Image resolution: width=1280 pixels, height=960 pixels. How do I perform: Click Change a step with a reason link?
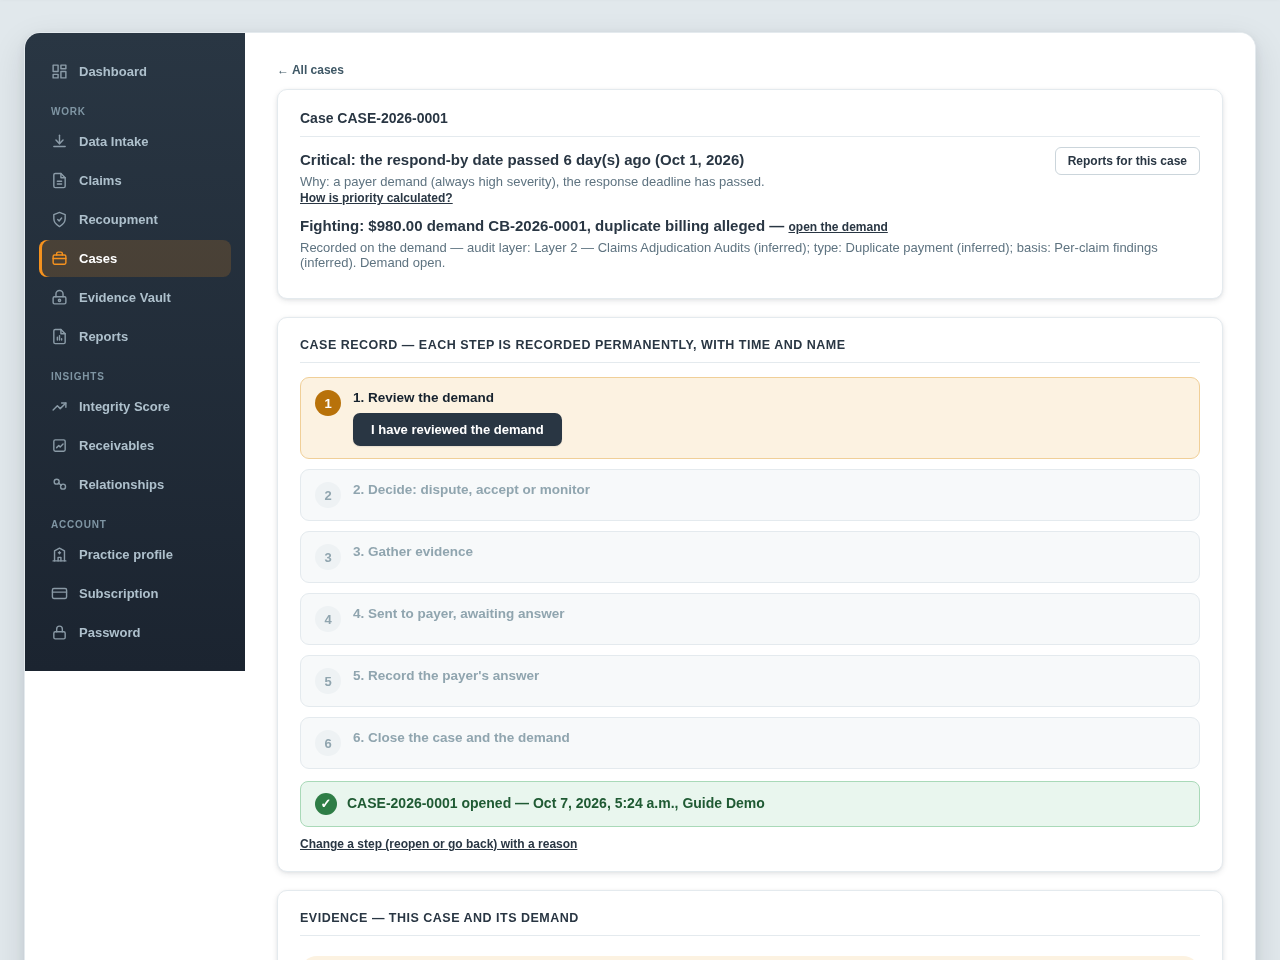tap(438, 844)
